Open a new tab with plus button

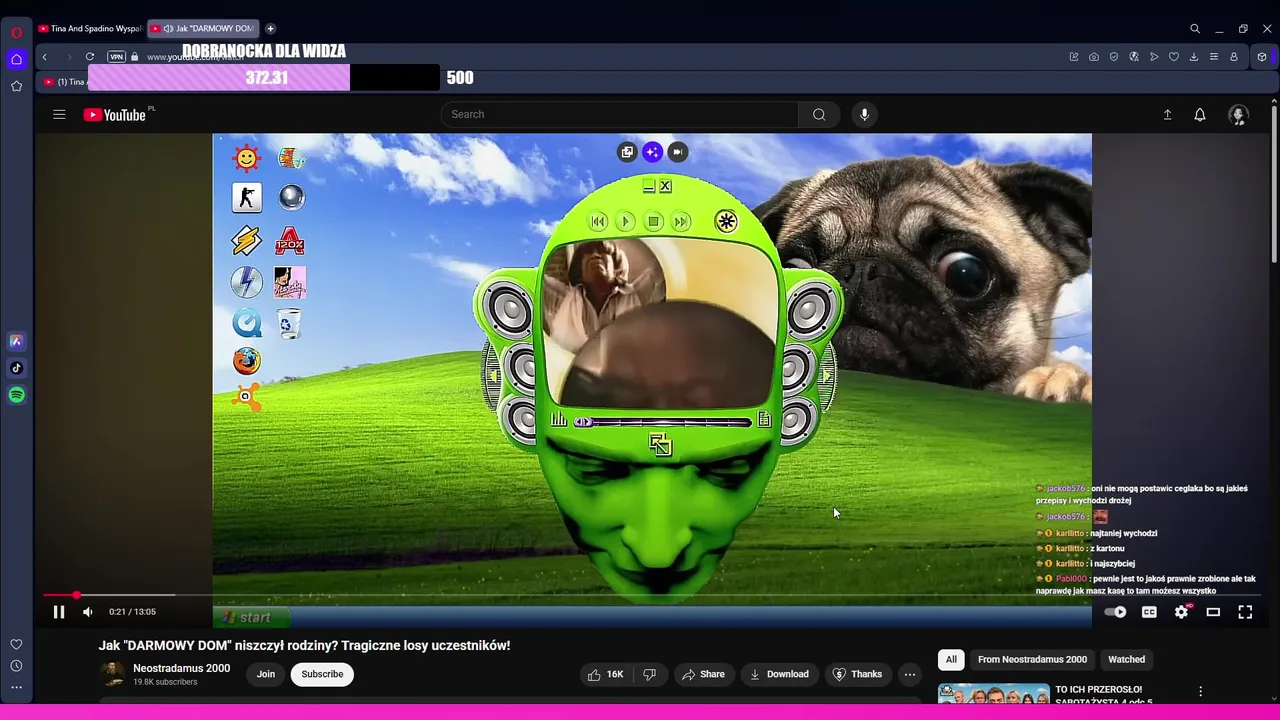271,29
